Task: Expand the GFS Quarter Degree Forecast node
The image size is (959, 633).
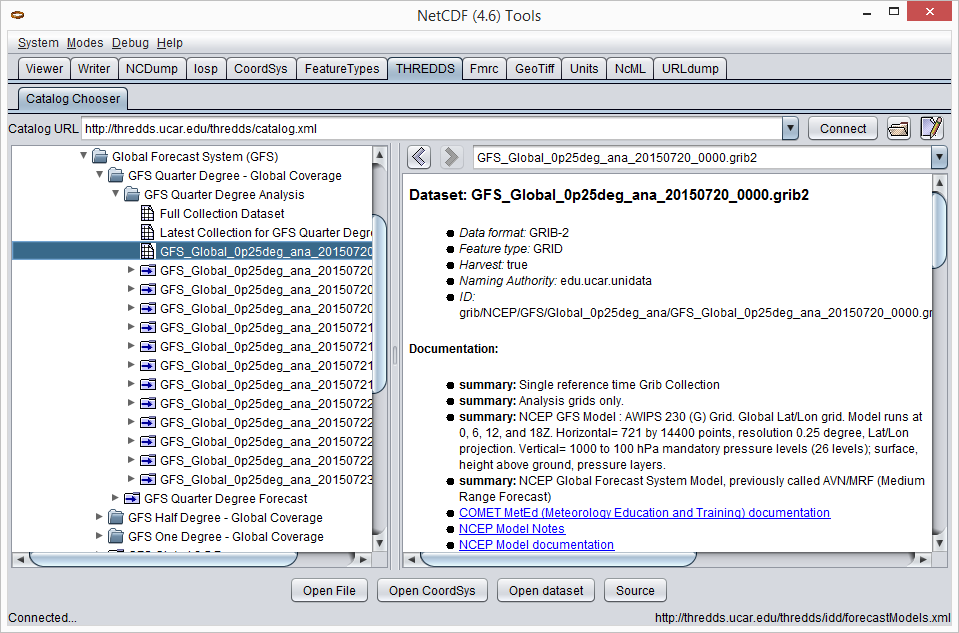Action: pos(115,498)
